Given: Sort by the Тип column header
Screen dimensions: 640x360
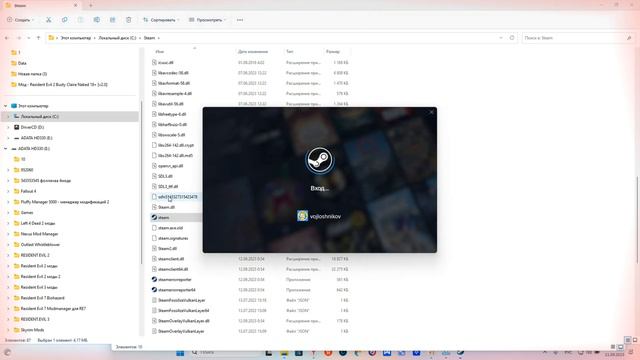Looking at the screenshot, I should [x=289, y=51].
